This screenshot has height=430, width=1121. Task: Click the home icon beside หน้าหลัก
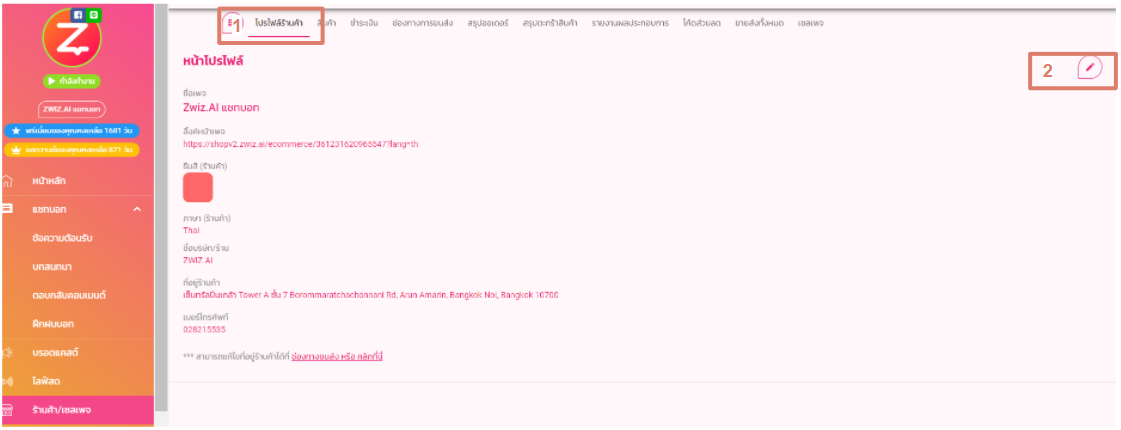point(8,181)
